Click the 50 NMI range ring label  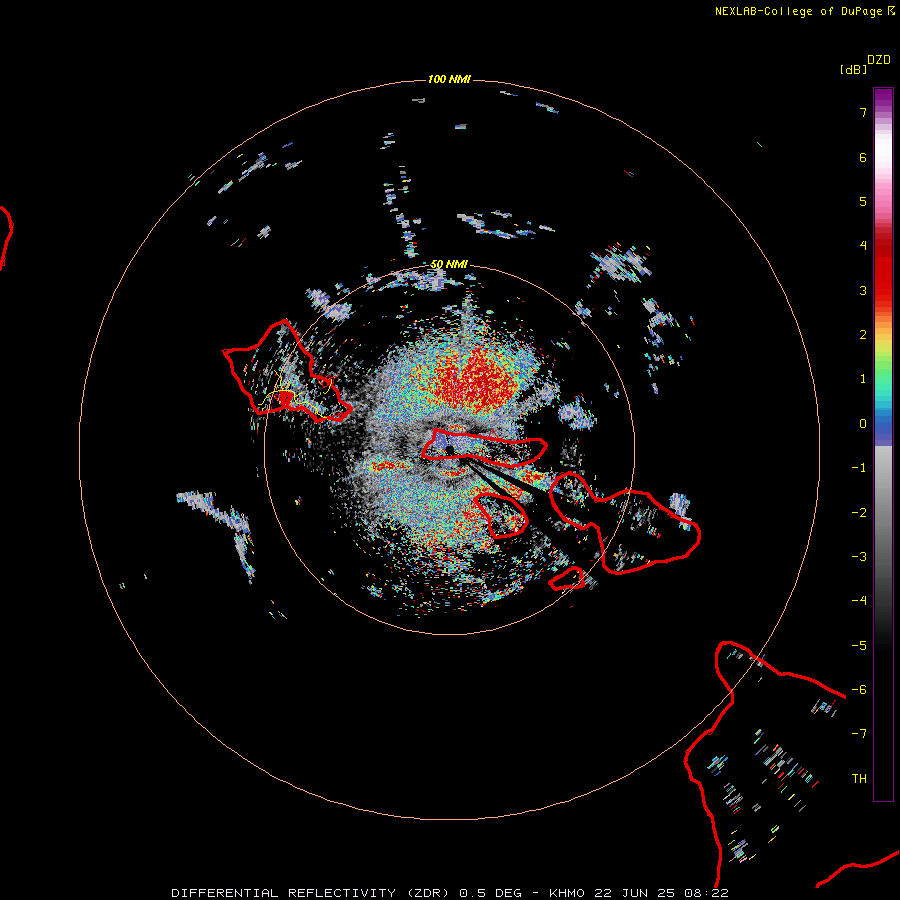(449, 264)
